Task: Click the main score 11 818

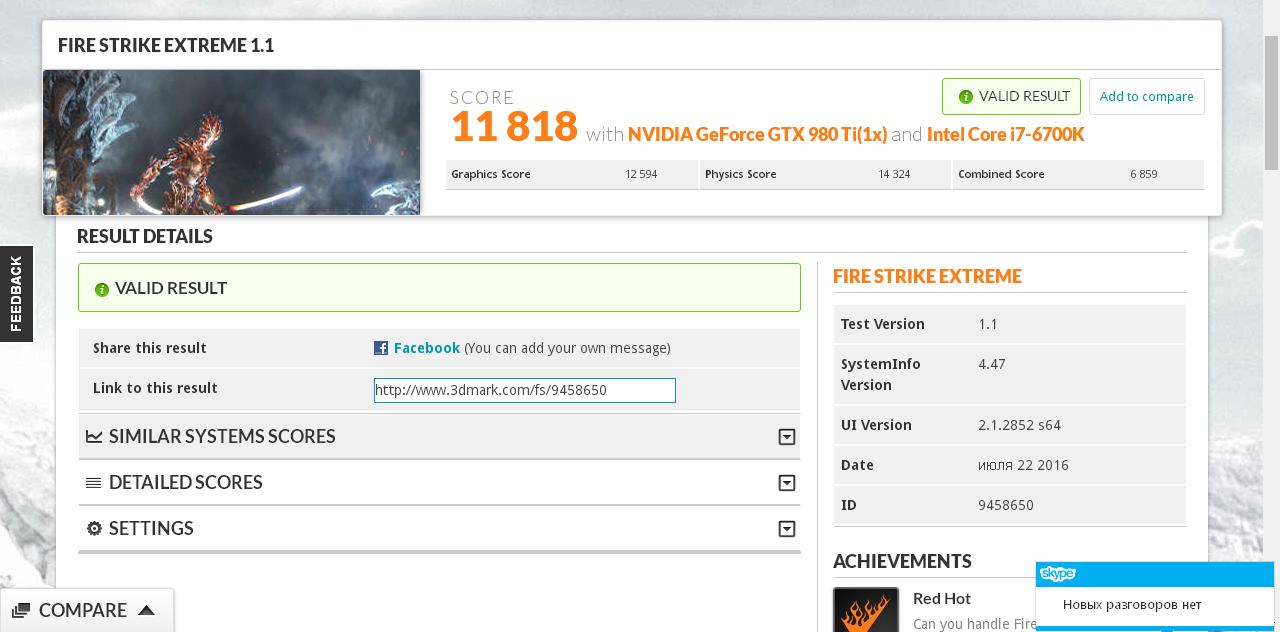Action: pos(514,127)
